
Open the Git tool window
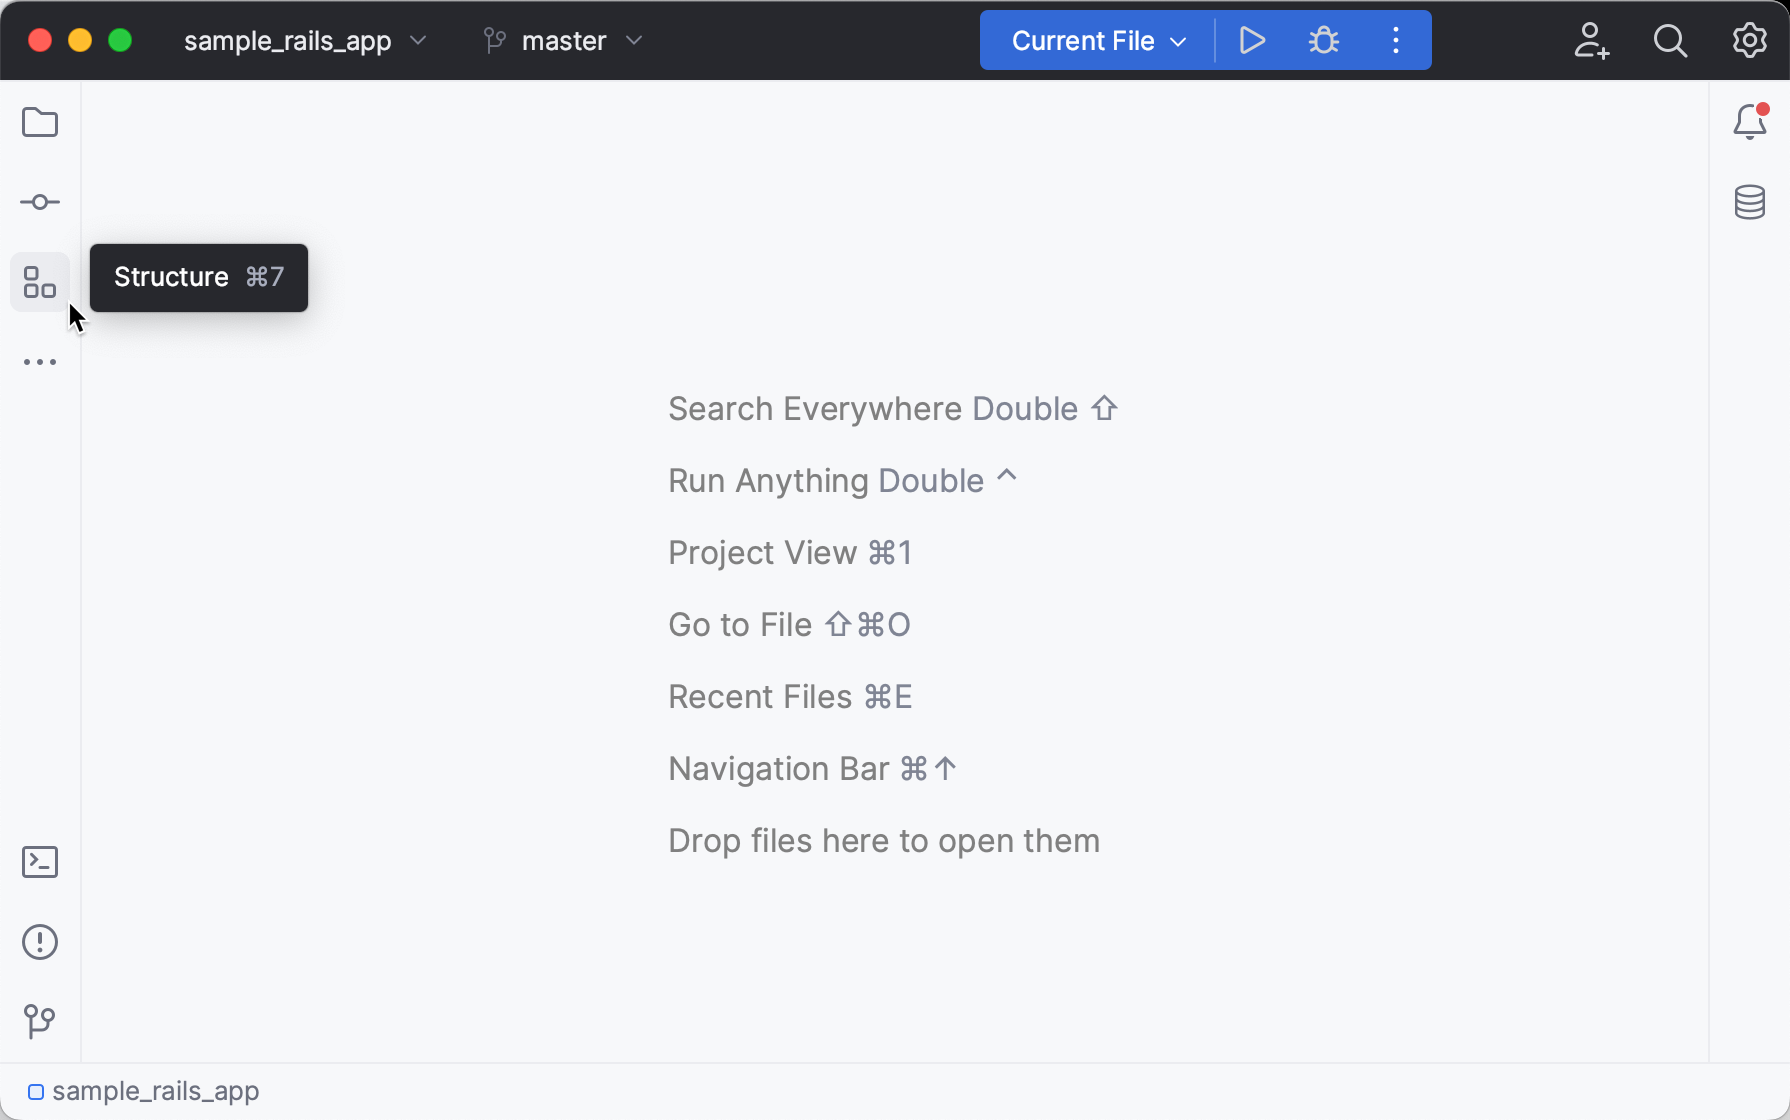pos(40,1021)
